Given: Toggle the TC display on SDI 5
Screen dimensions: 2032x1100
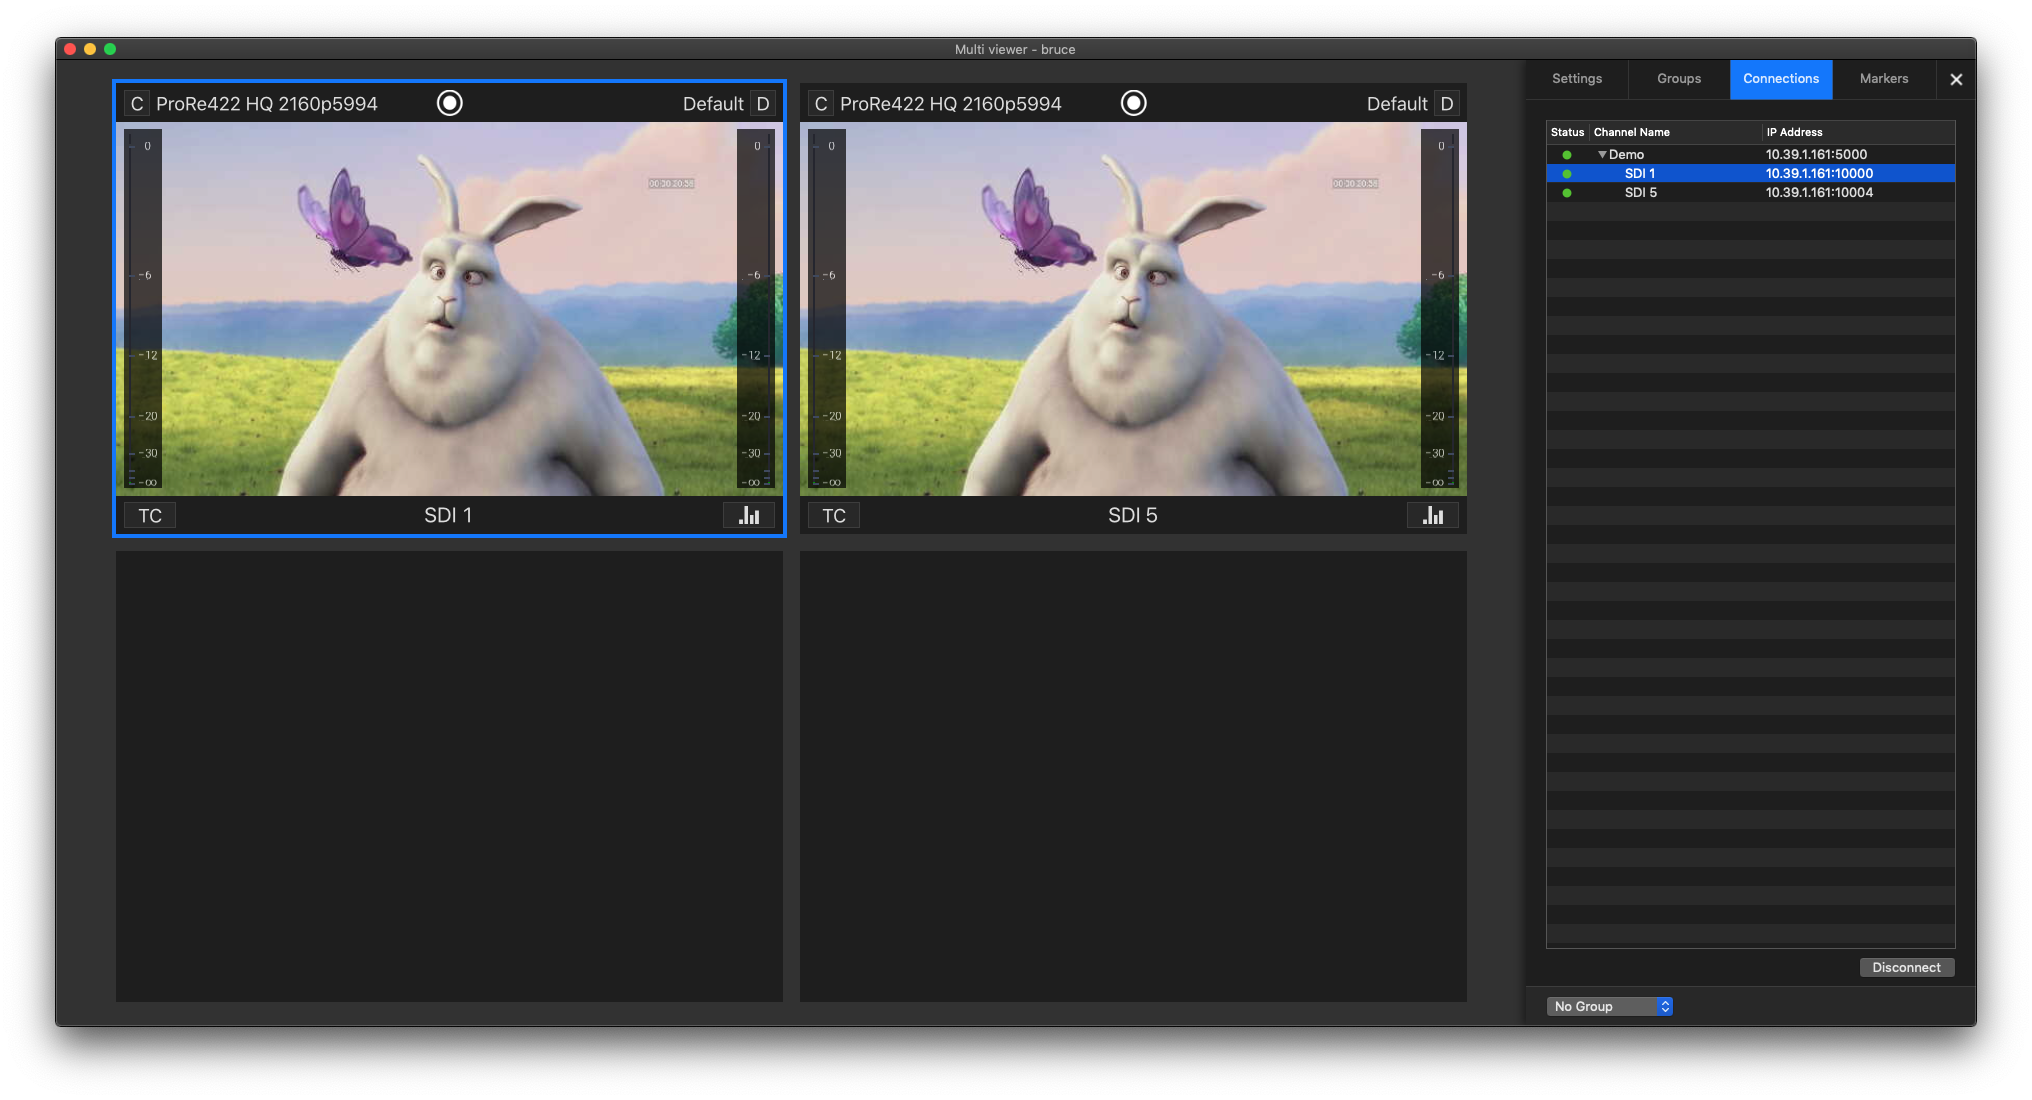Looking at the screenshot, I should tap(834, 515).
